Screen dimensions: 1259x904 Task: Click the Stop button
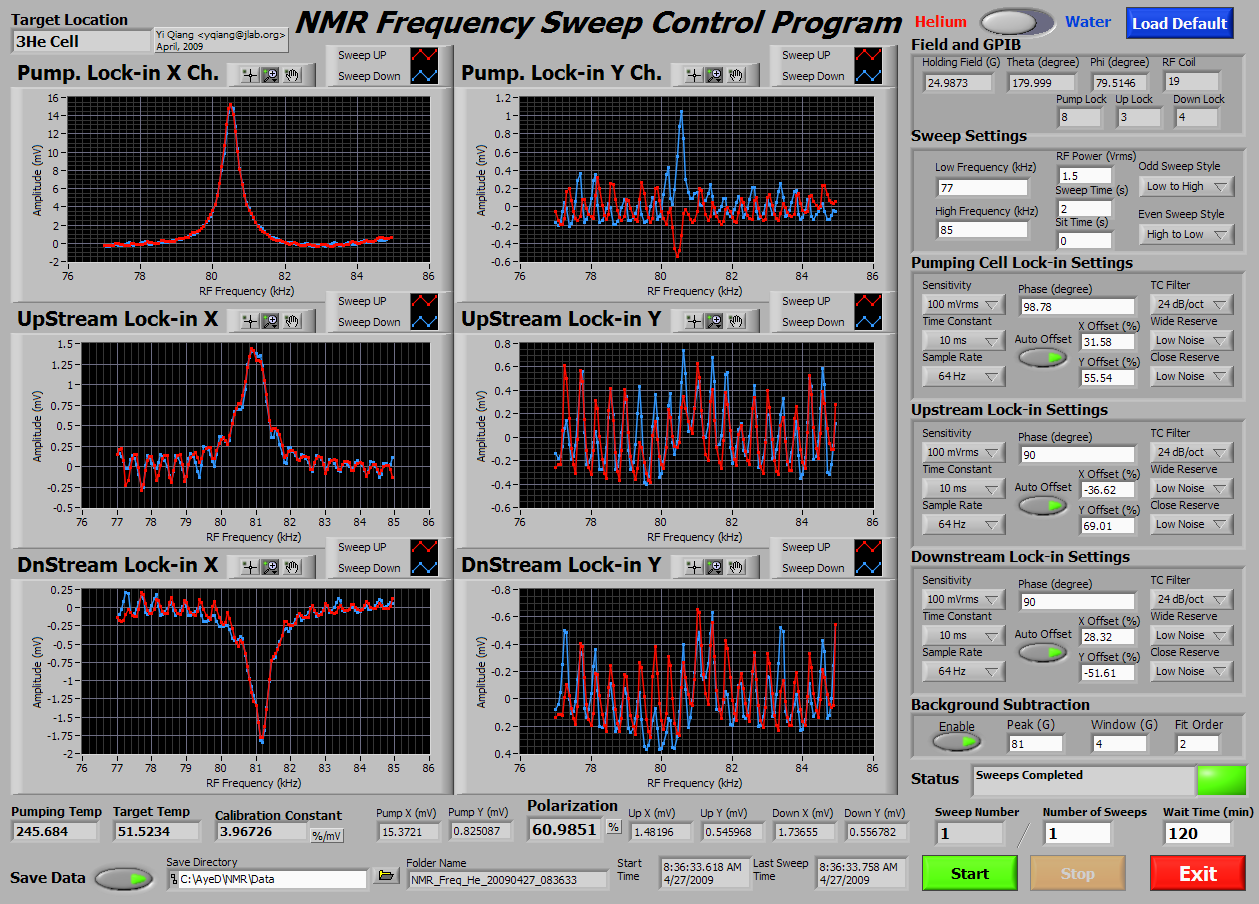click(x=1077, y=873)
